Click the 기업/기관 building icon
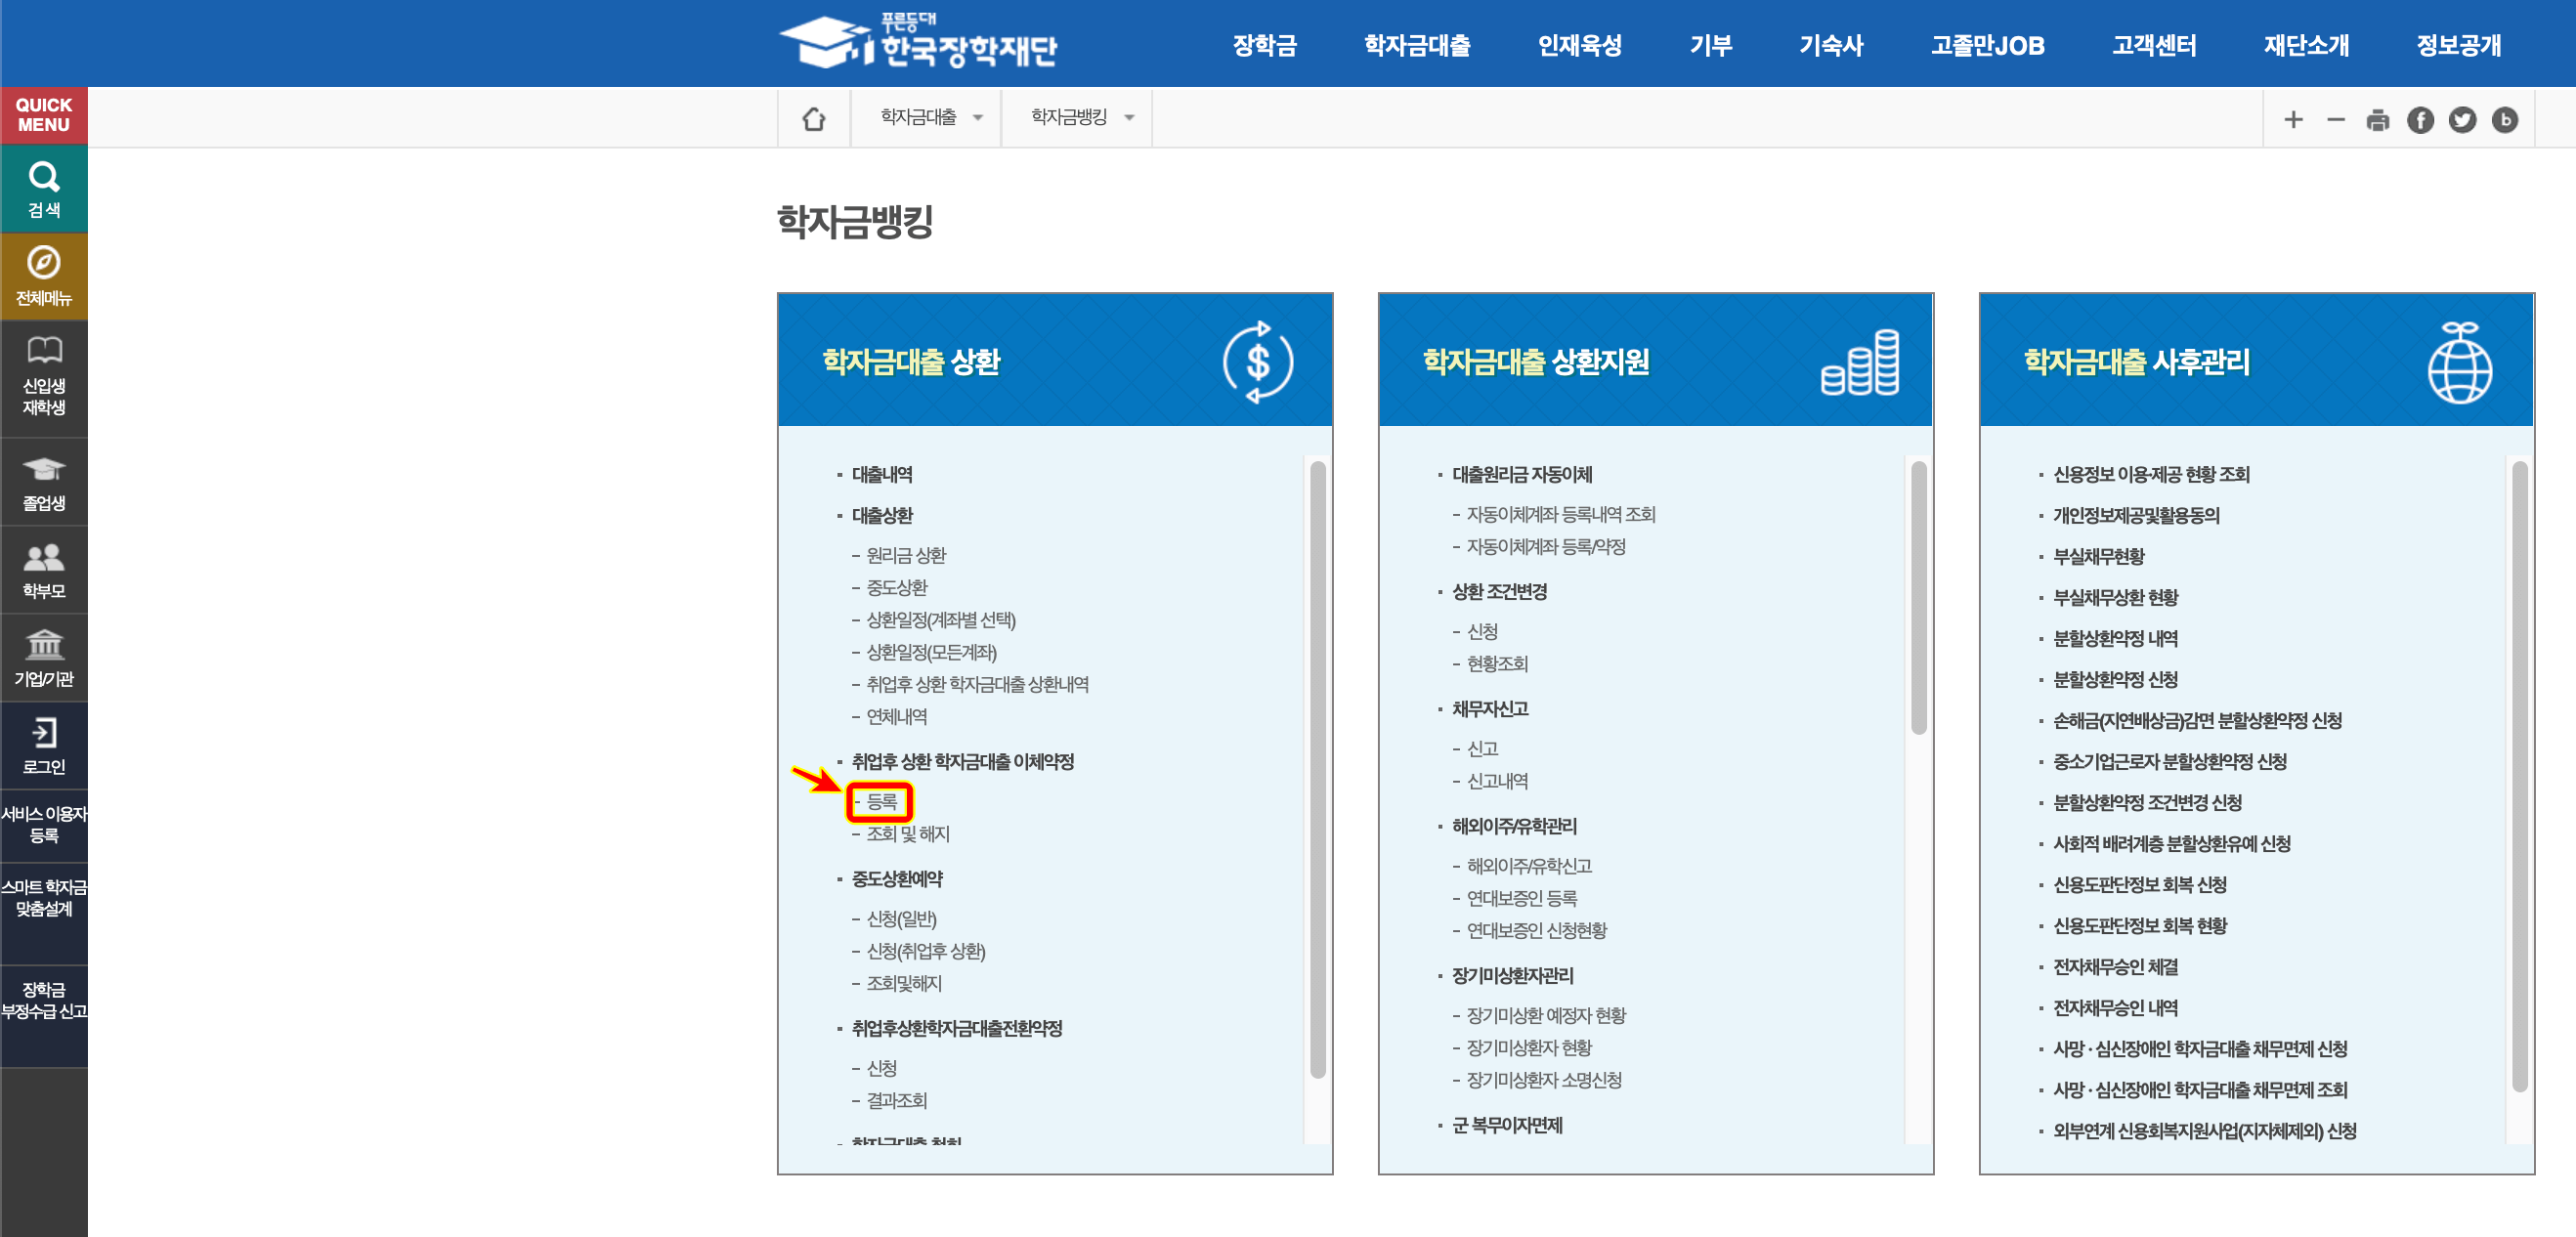 (43, 655)
